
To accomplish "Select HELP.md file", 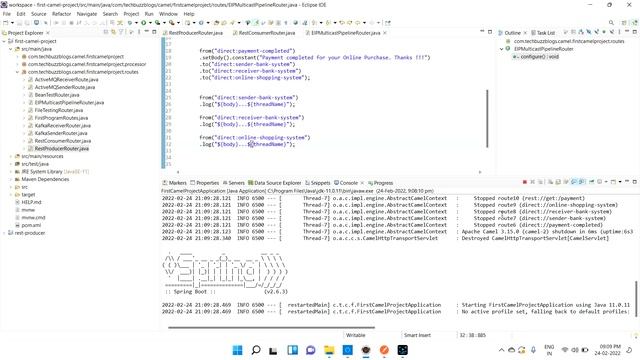I will 31,202.
